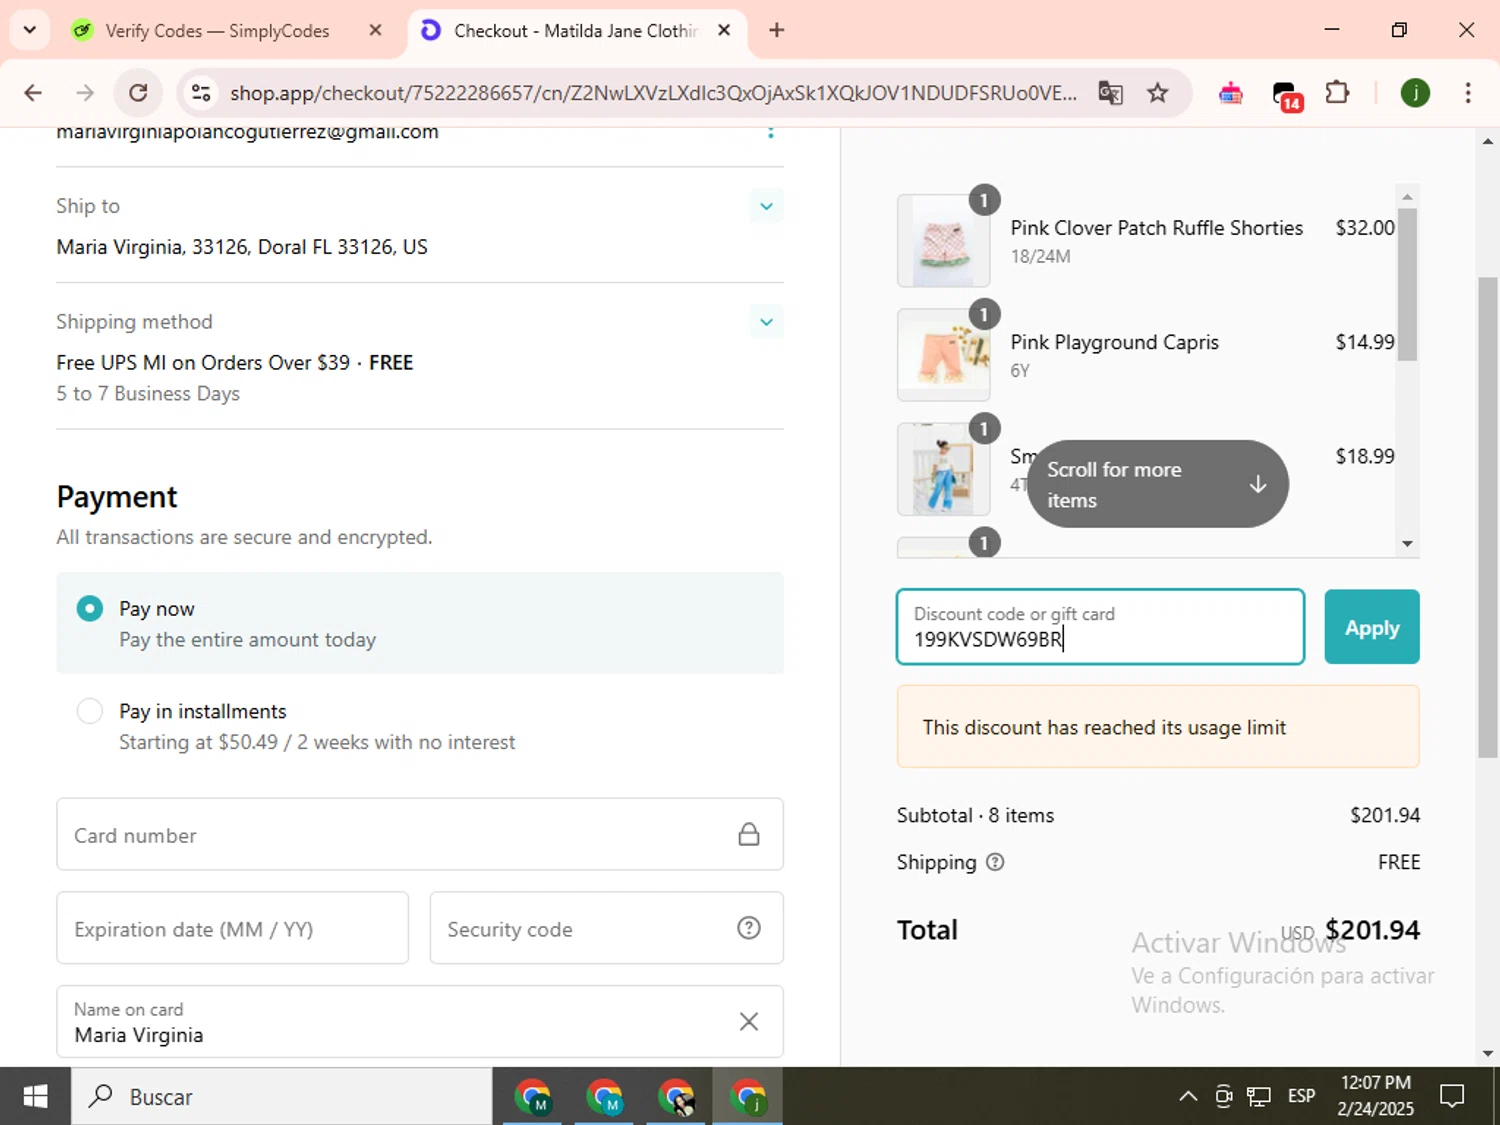Expand the Shipping method section
Viewport: 1500px width, 1125px height.
point(766,322)
